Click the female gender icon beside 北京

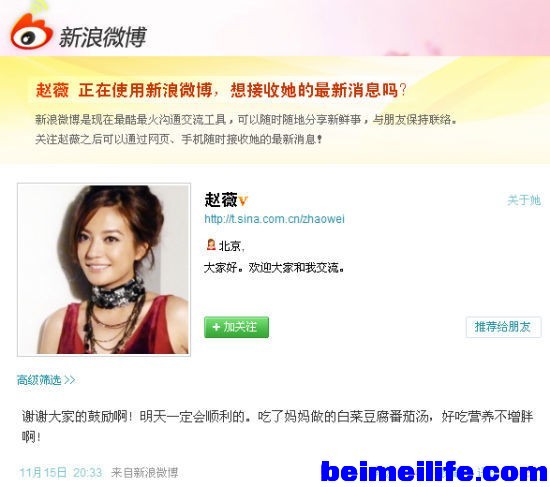click(211, 244)
